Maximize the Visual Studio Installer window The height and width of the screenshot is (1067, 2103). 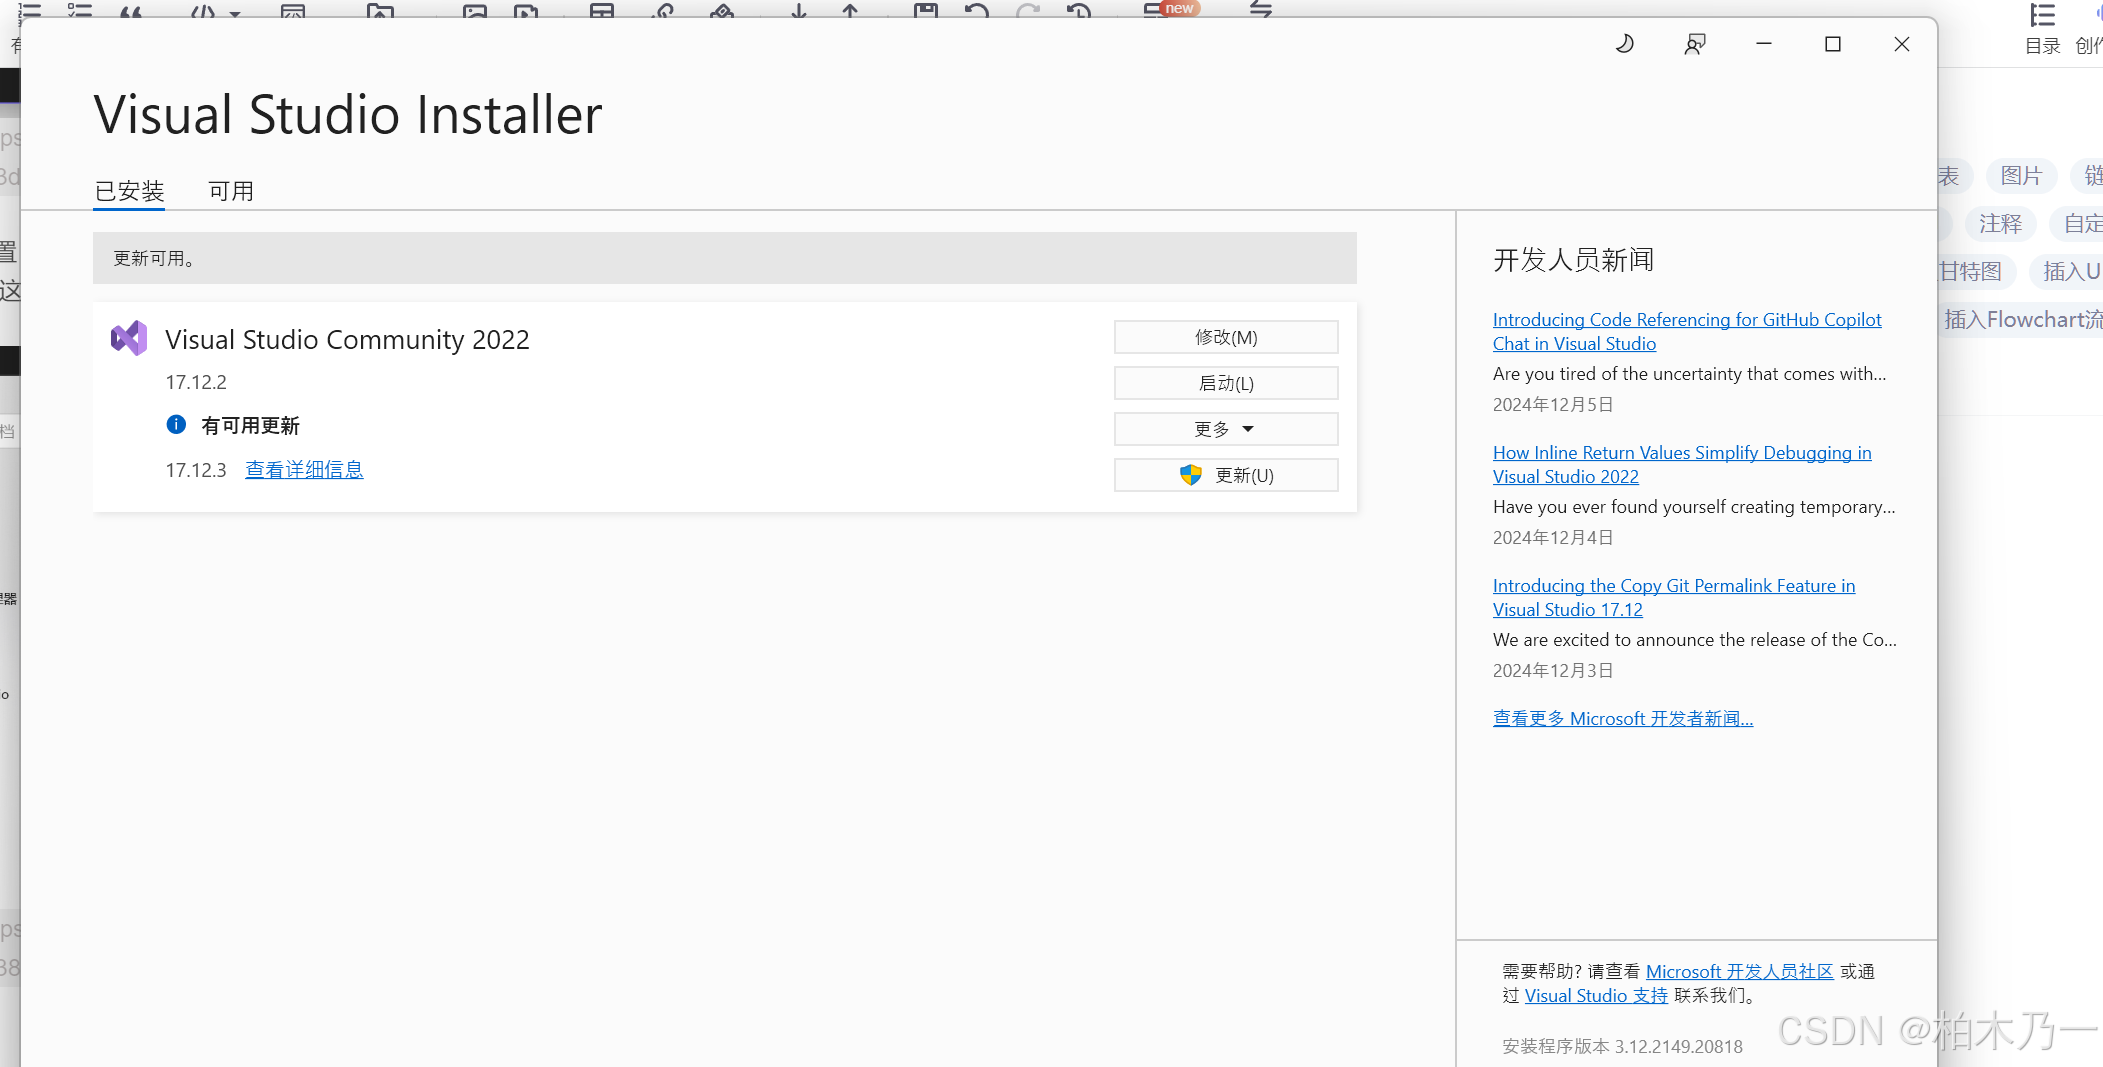click(x=1833, y=44)
